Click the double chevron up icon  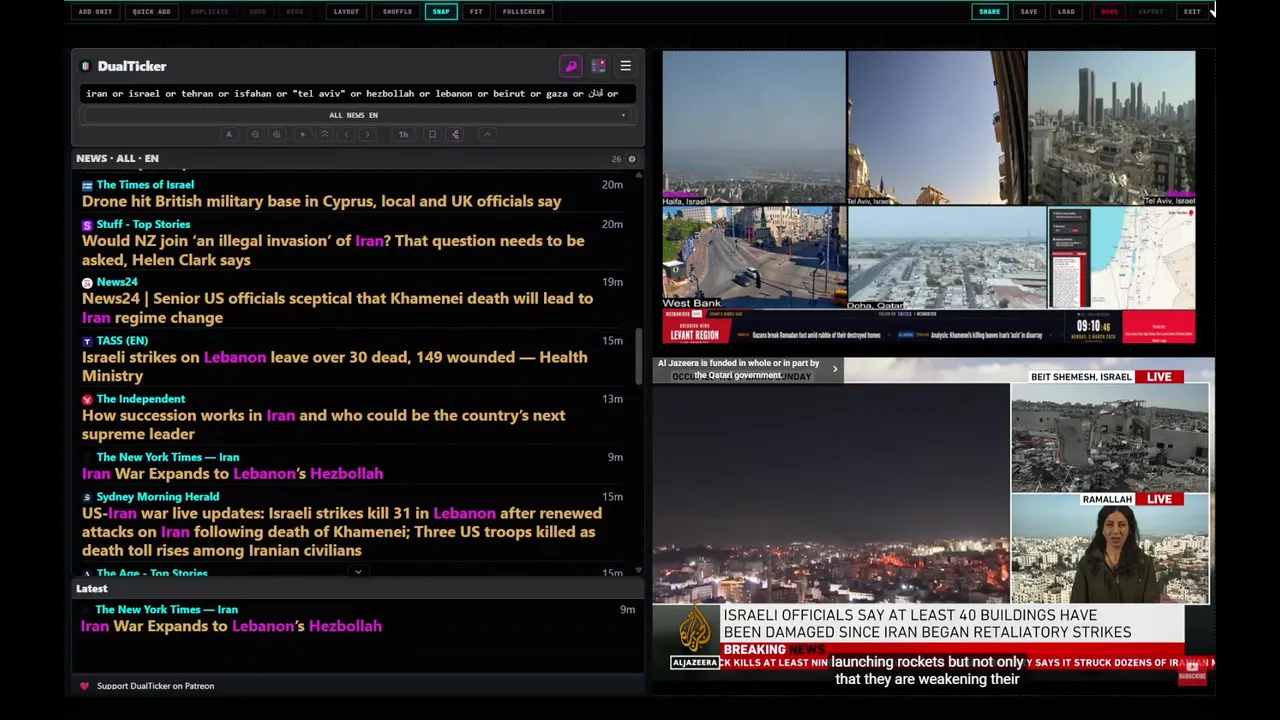point(324,134)
